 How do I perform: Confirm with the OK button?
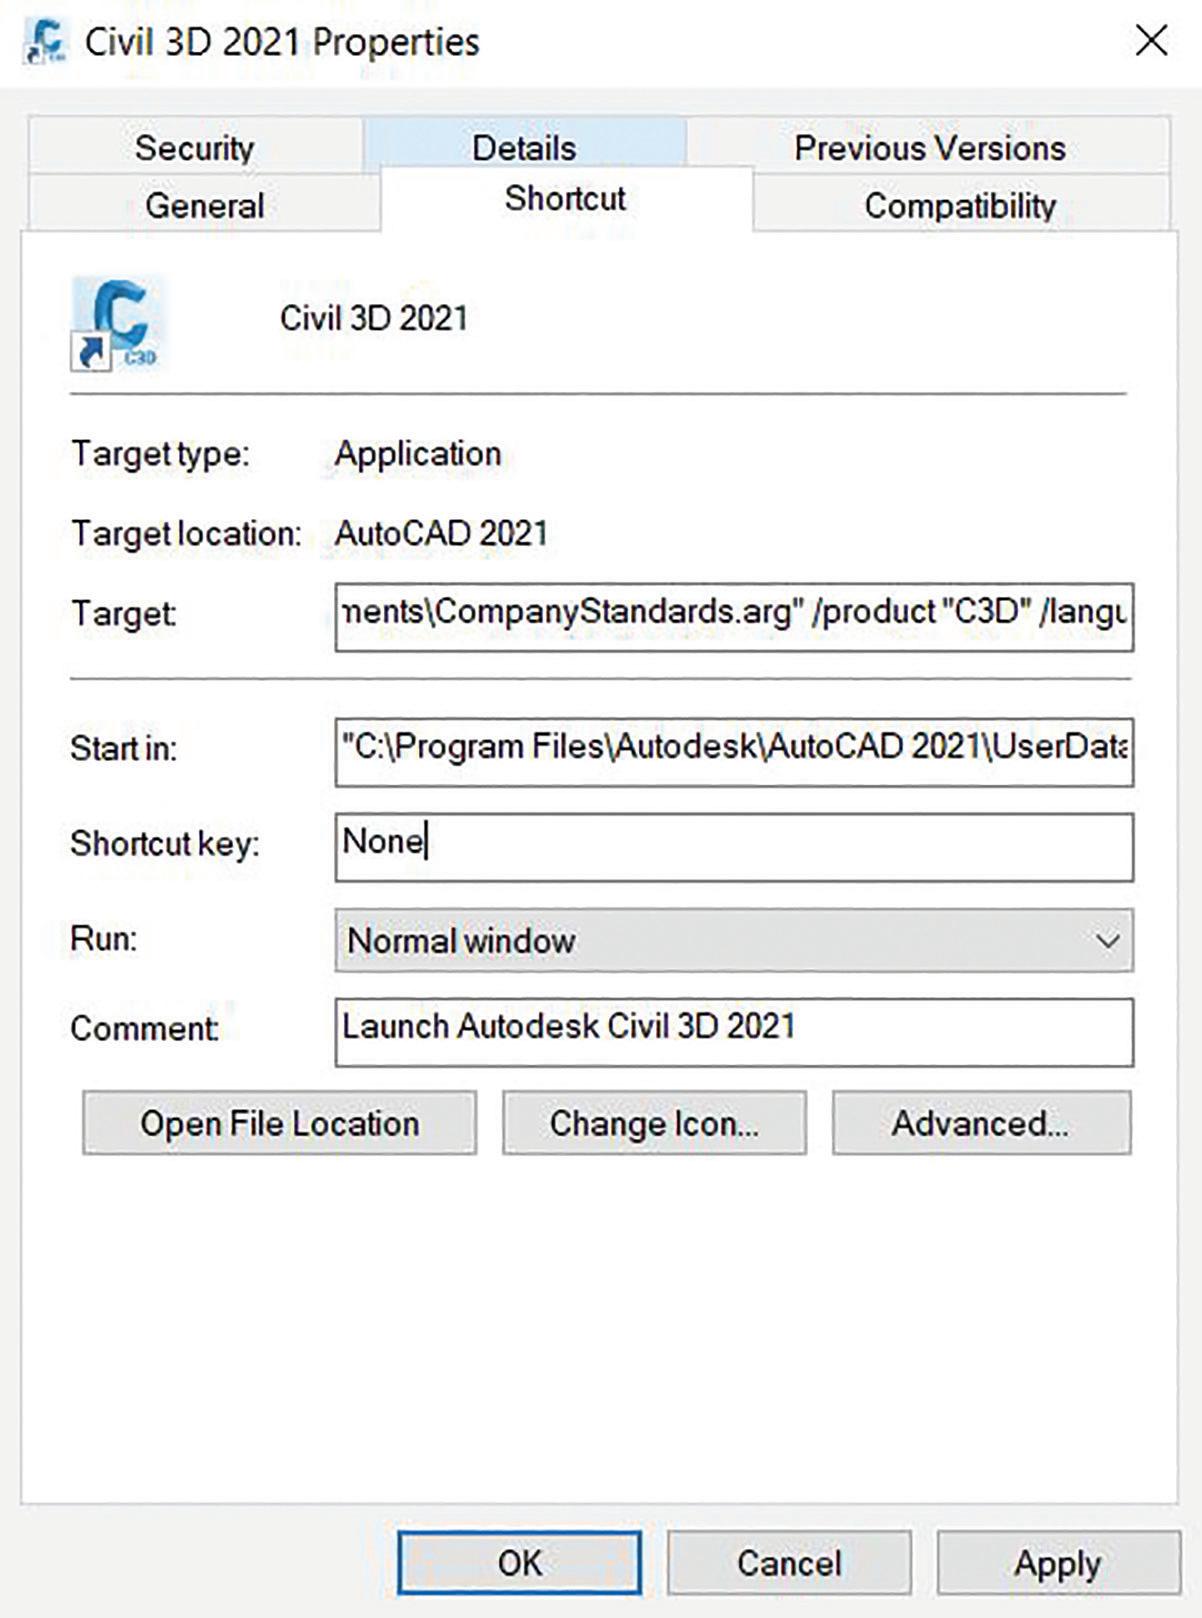[x=519, y=1563]
